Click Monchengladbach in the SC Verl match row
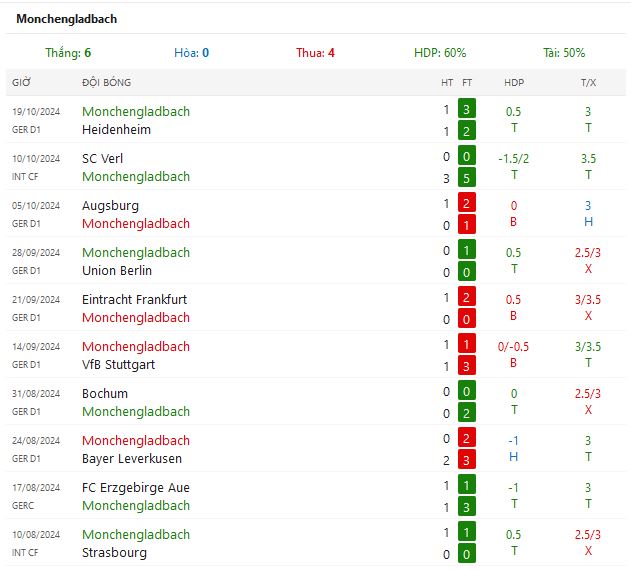 (x=136, y=177)
